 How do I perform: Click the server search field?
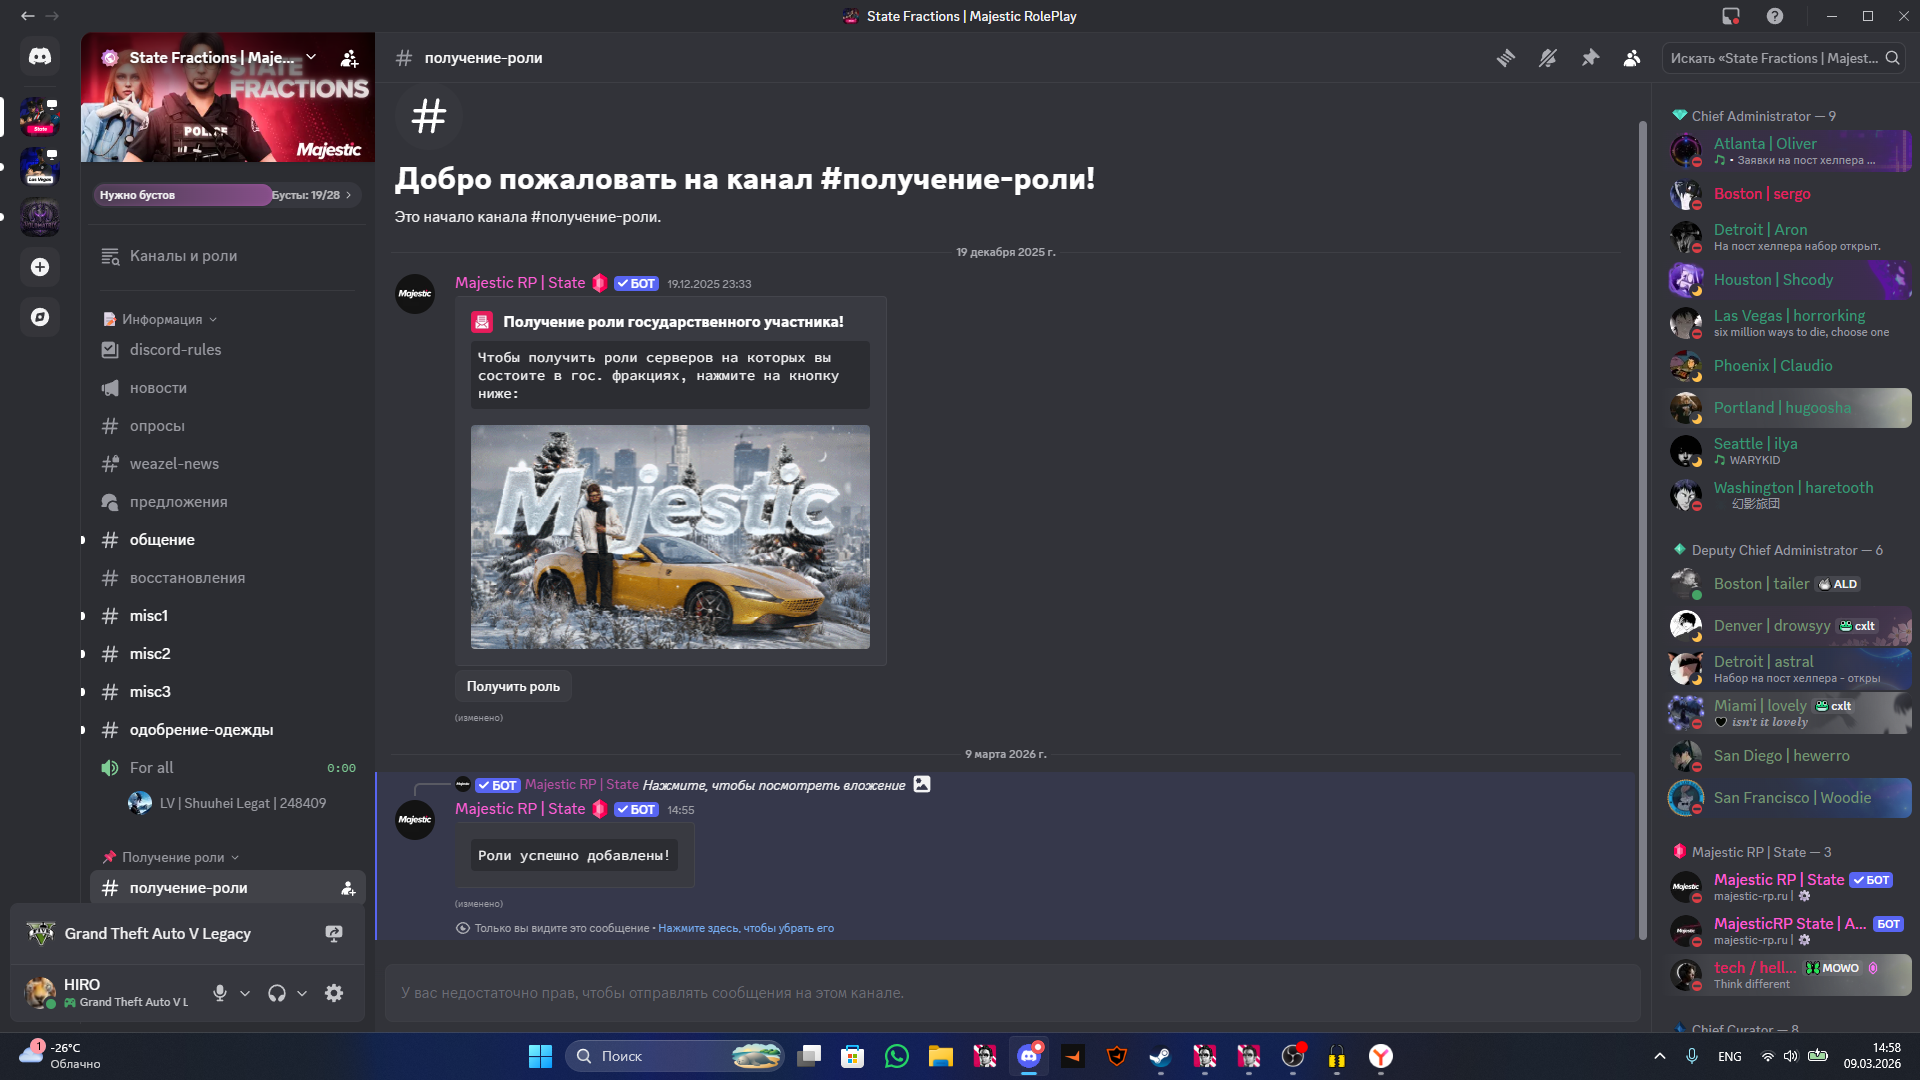1774,58
